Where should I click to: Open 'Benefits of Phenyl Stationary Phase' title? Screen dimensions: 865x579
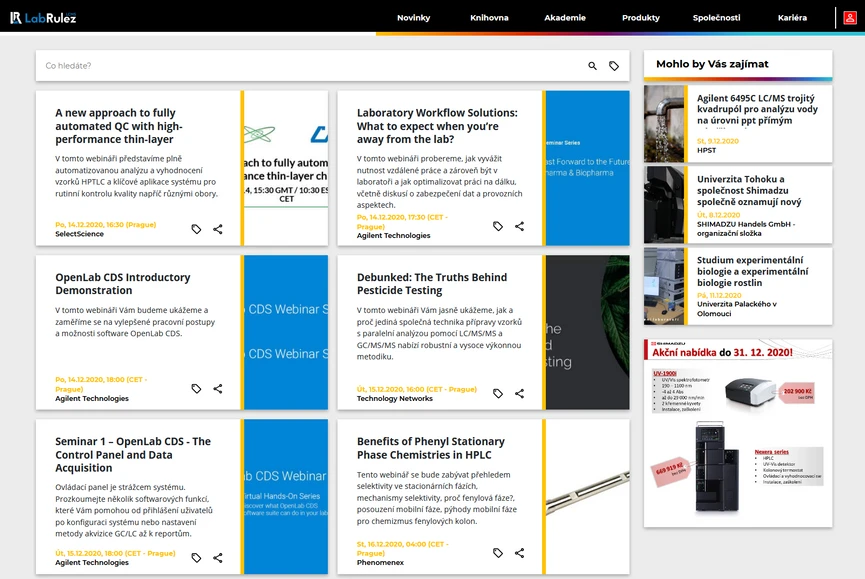coord(430,448)
